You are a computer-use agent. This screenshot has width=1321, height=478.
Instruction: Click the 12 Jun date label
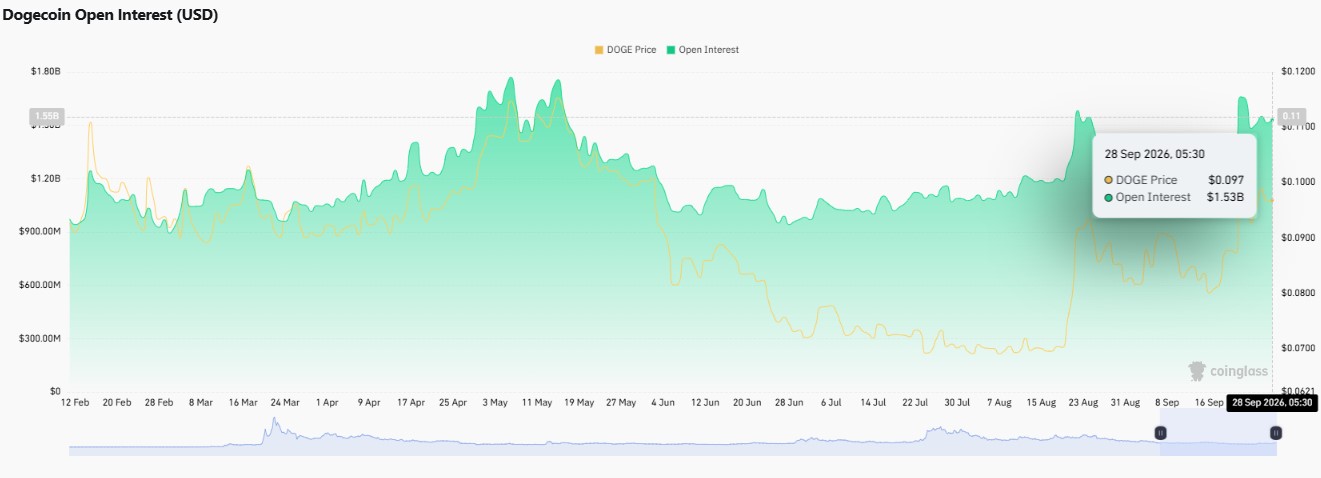[x=705, y=402]
